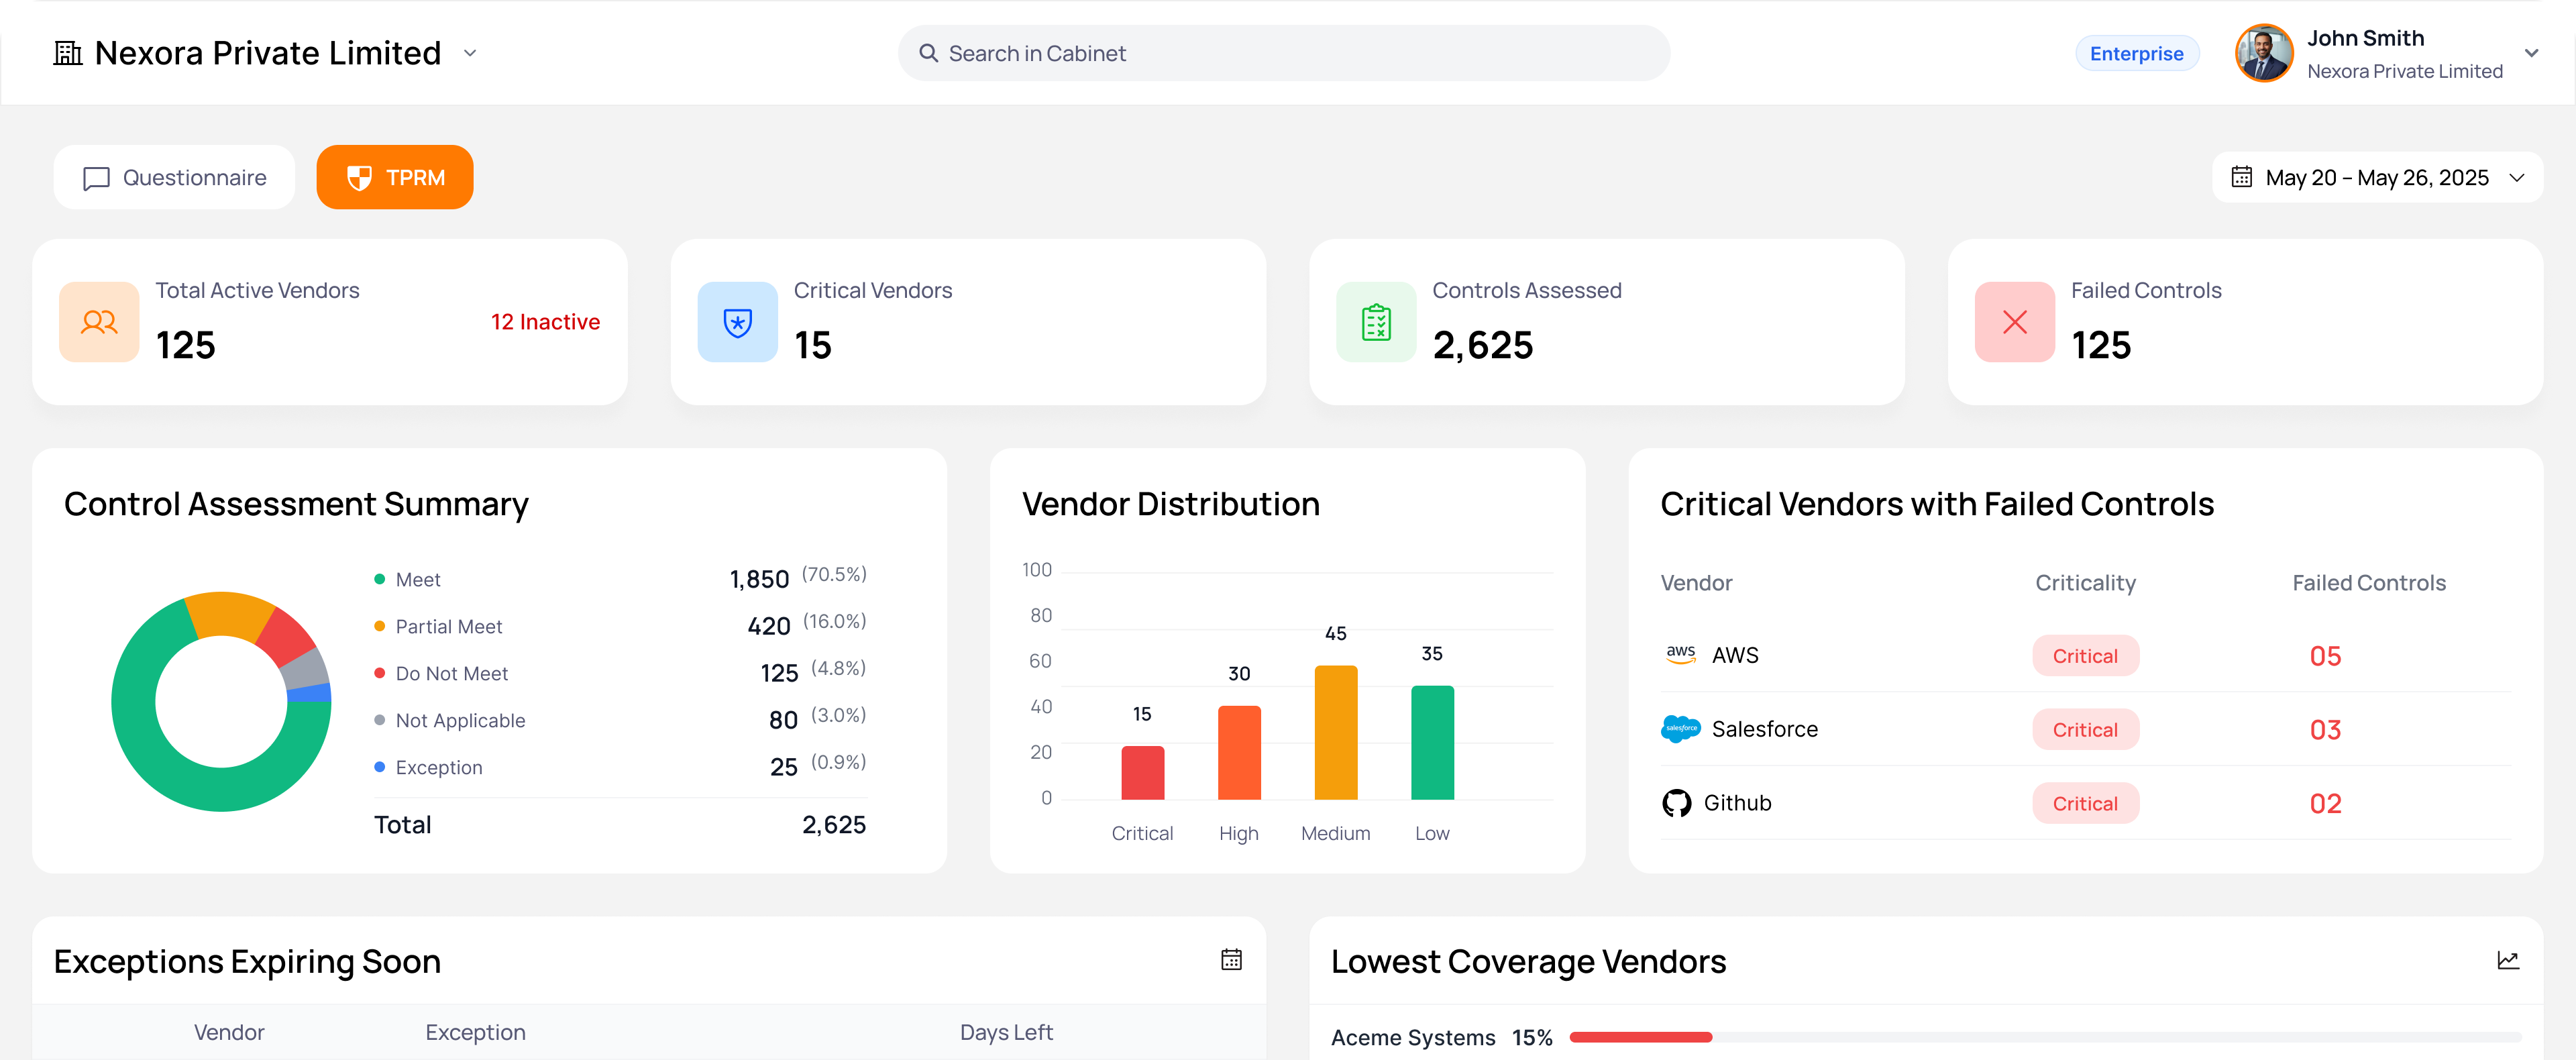
Task: Click the Enterprise plan badge
Action: (2136, 54)
